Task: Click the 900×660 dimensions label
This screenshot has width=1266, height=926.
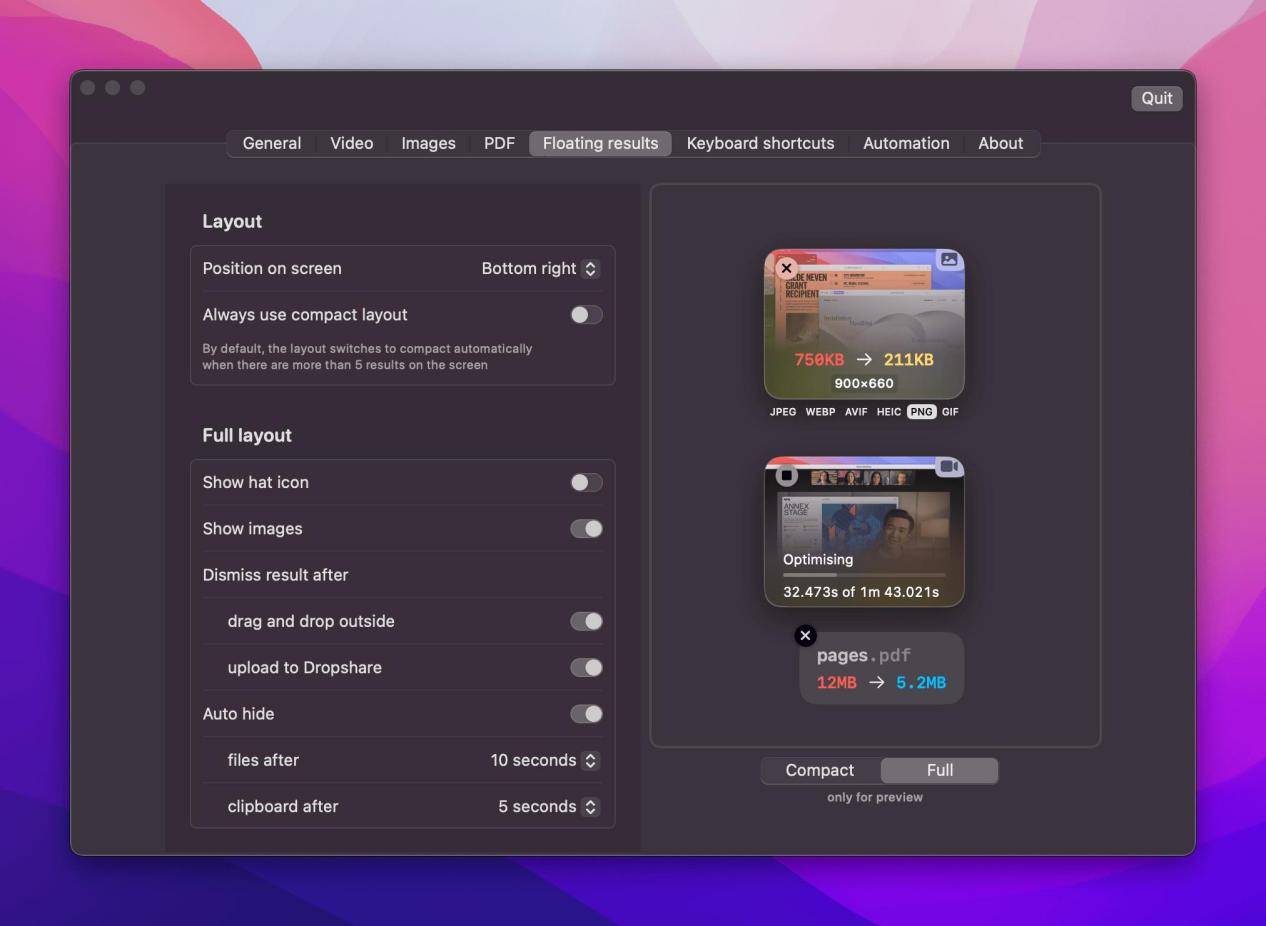Action: coord(864,384)
